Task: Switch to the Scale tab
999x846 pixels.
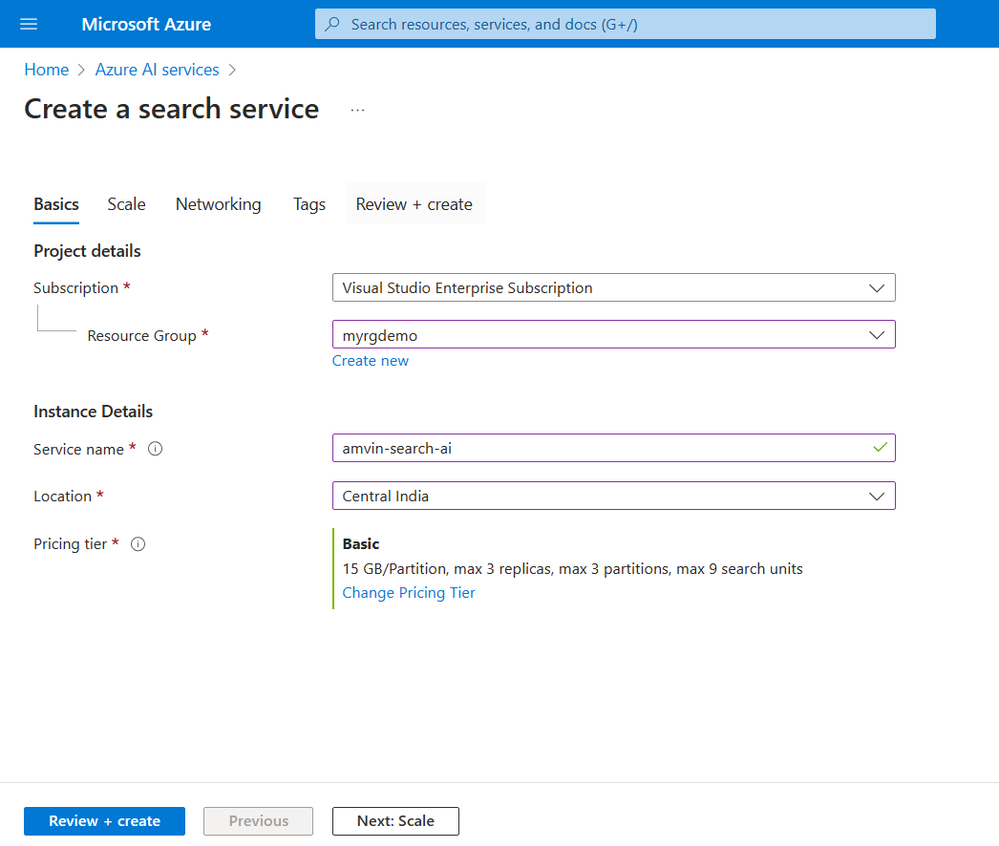Action: 126,204
